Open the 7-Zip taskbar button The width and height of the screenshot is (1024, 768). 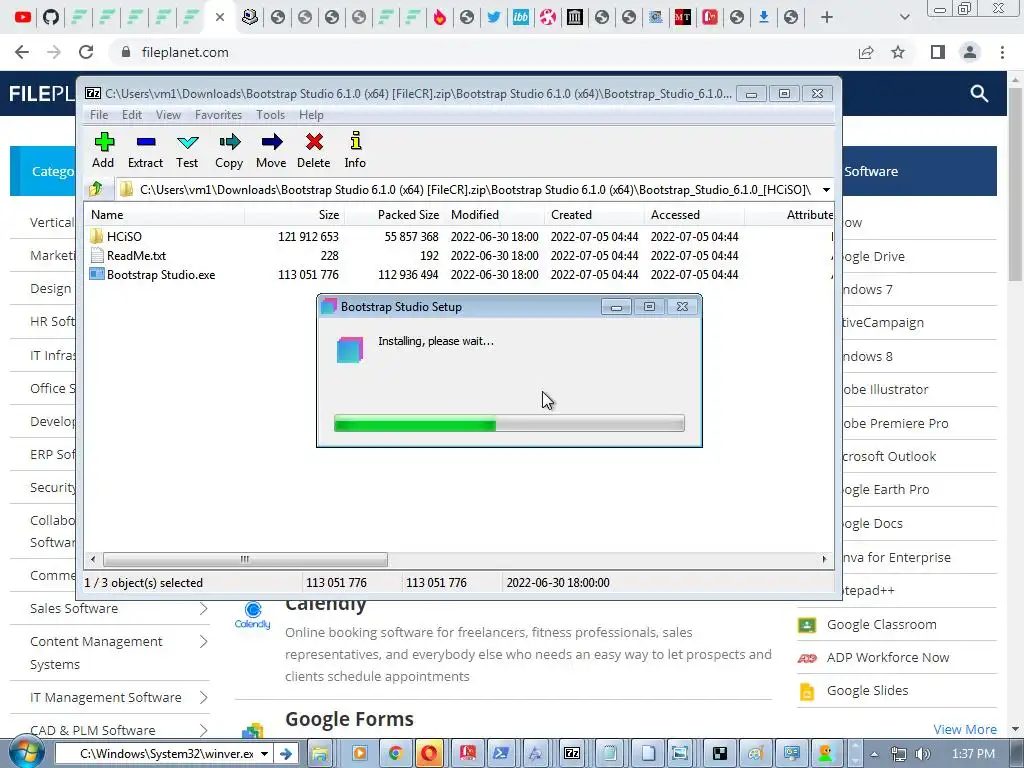572,754
